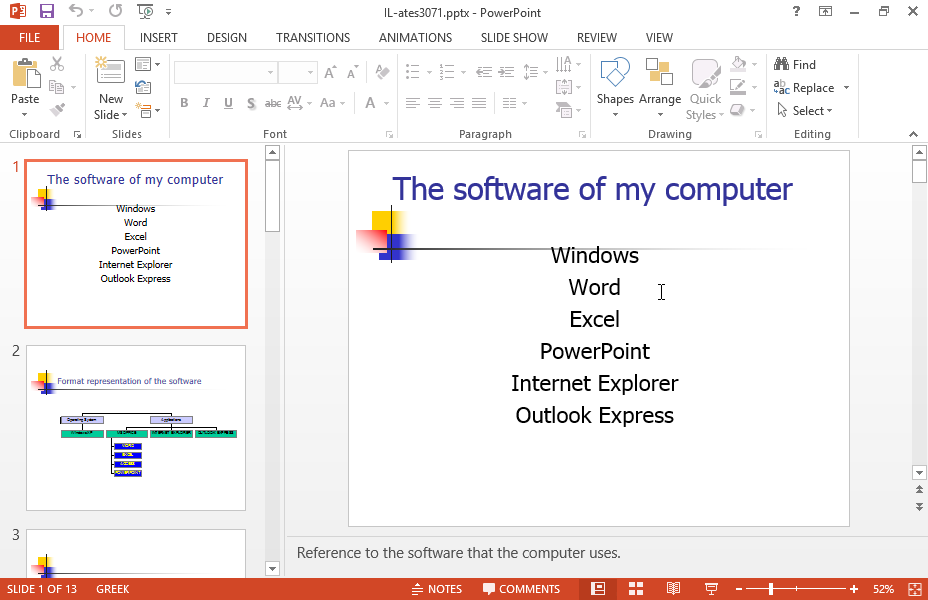Click the Undo arrow icon
Image resolution: width=928 pixels, height=600 pixels.
(x=76, y=11)
